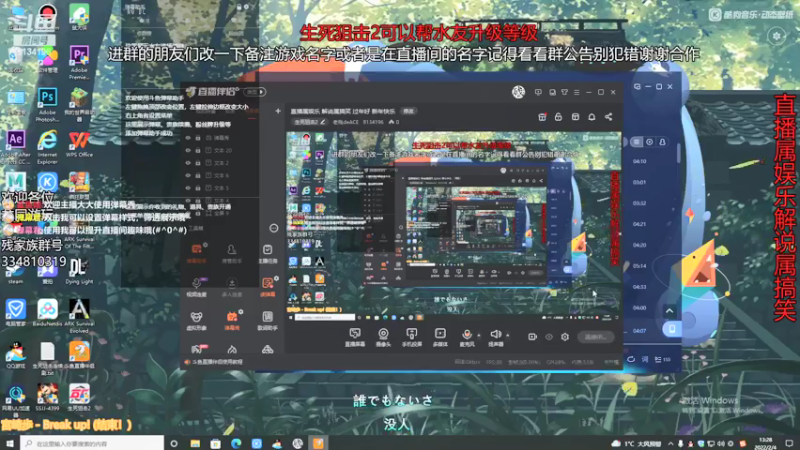Open the message icon in title bar
This screenshot has width=800, height=450.
pyautogui.click(x=538, y=92)
